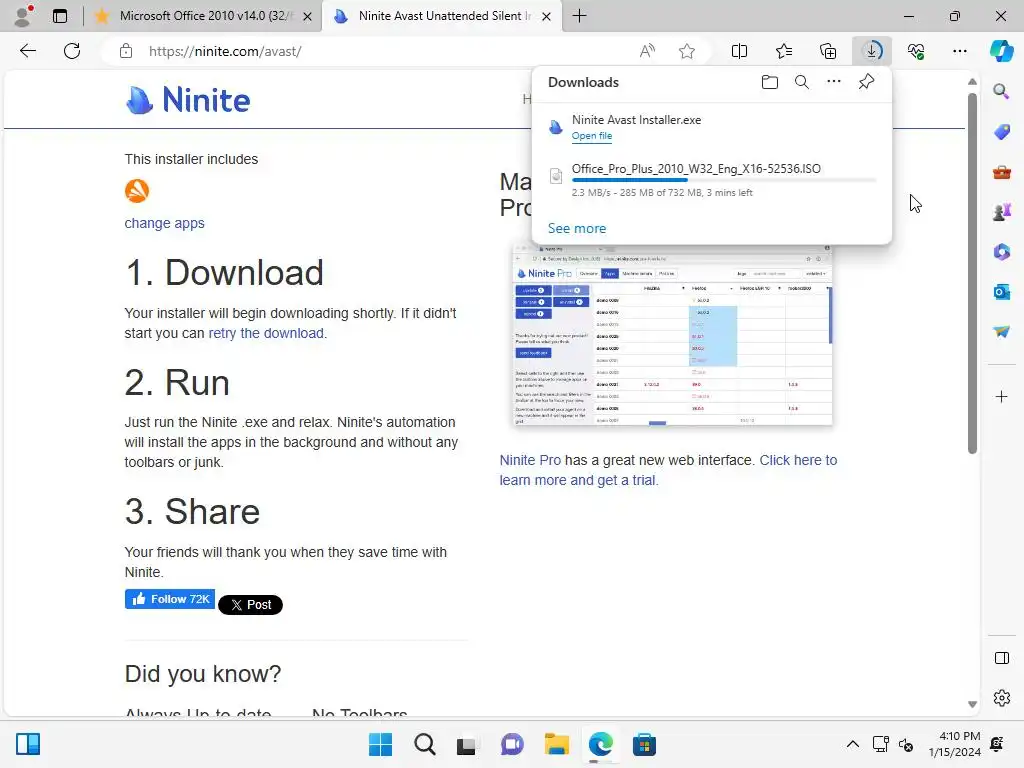Toggle sidebar visibility icon
This screenshot has width=1024, height=768.
(1001, 658)
